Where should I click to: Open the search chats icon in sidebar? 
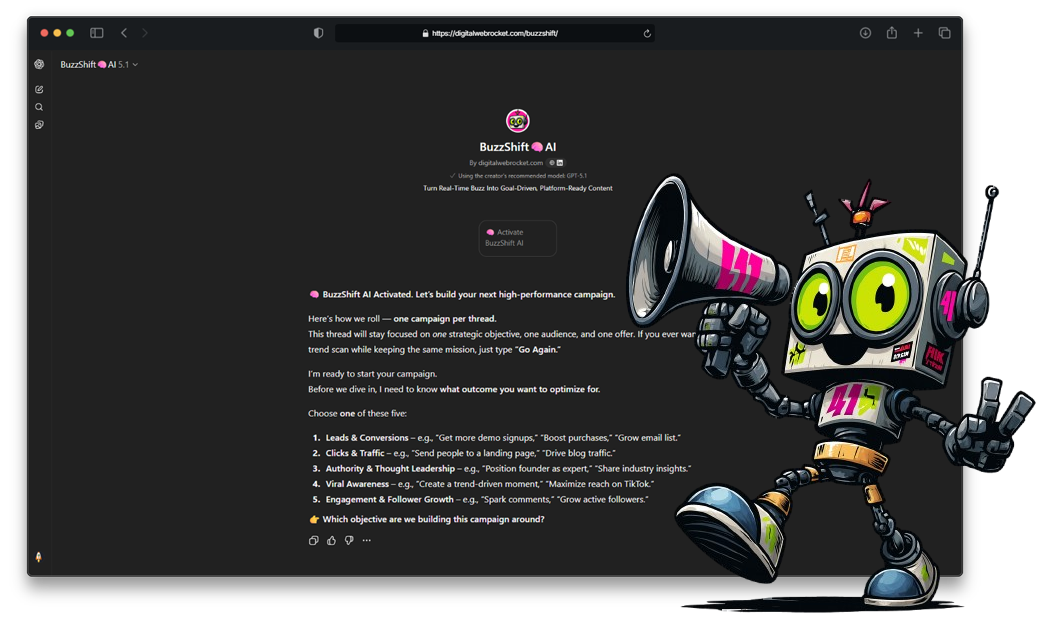pyautogui.click(x=39, y=107)
